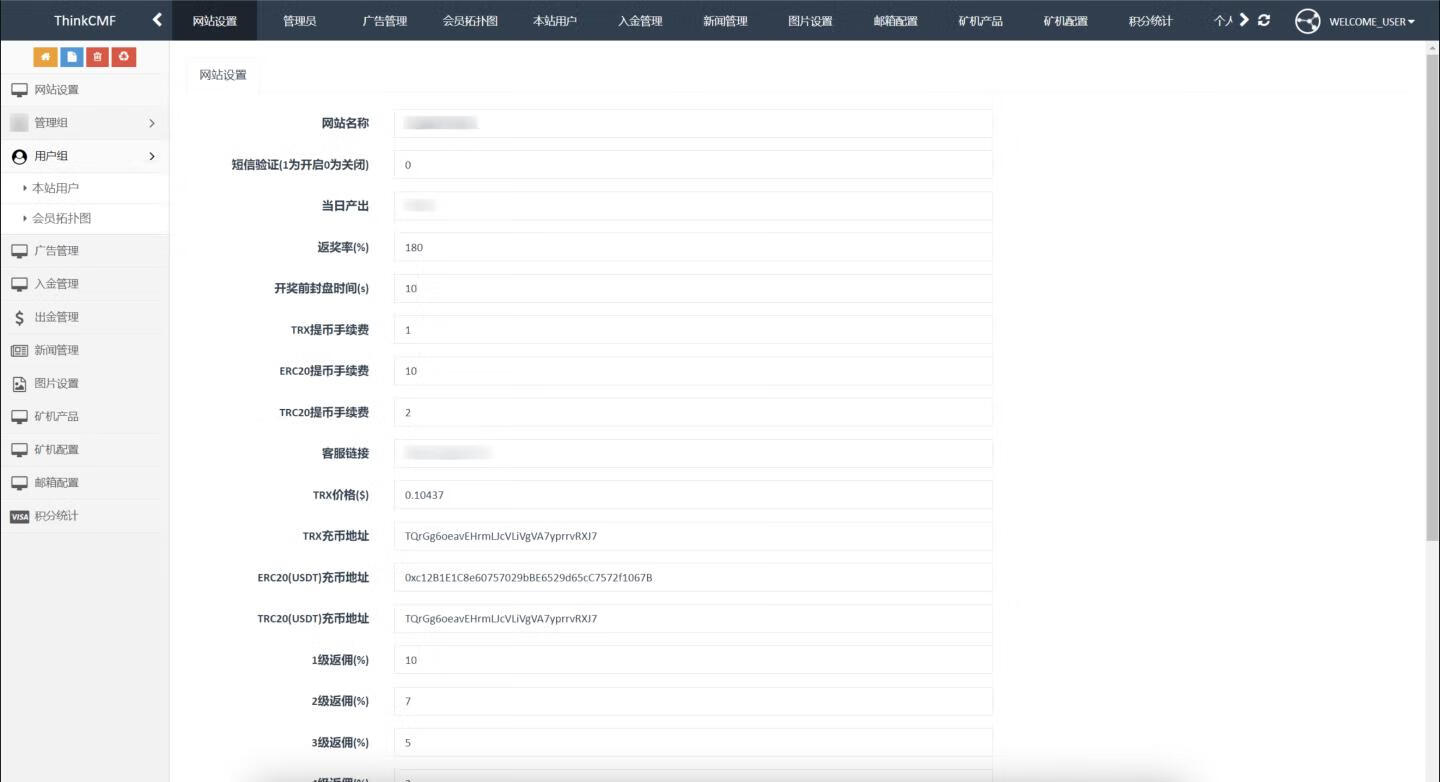Click the vertical scrollbar on the right
The height and width of the screenshot is (782, 1440).
click(1431, 300)
